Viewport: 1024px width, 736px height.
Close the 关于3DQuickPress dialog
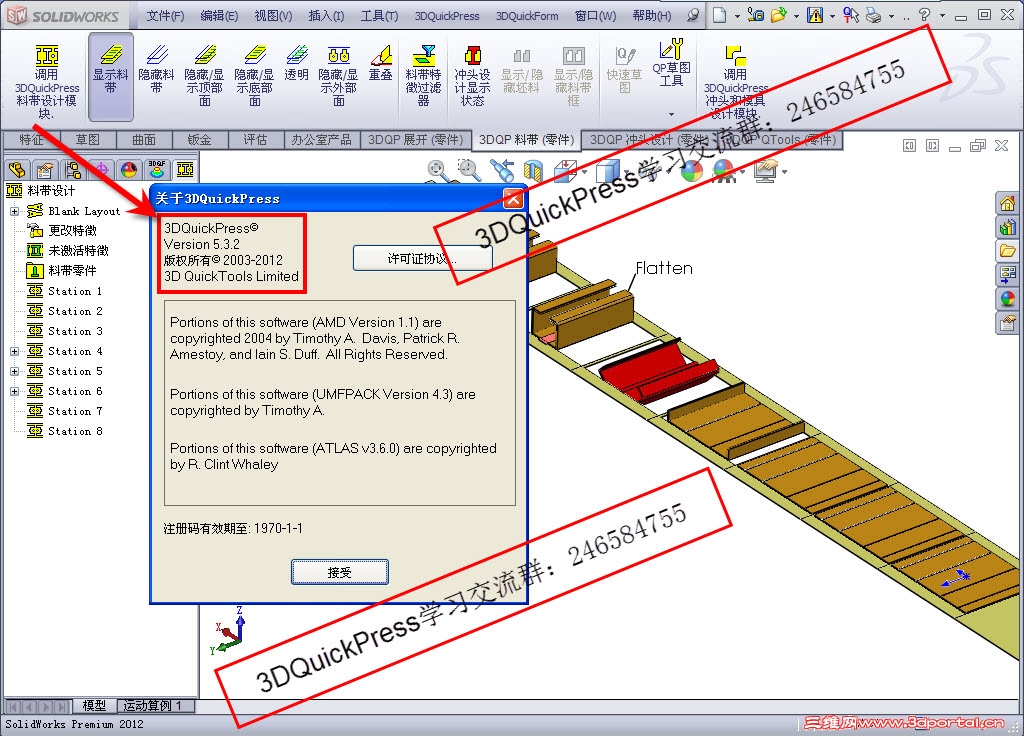(513, 199)
